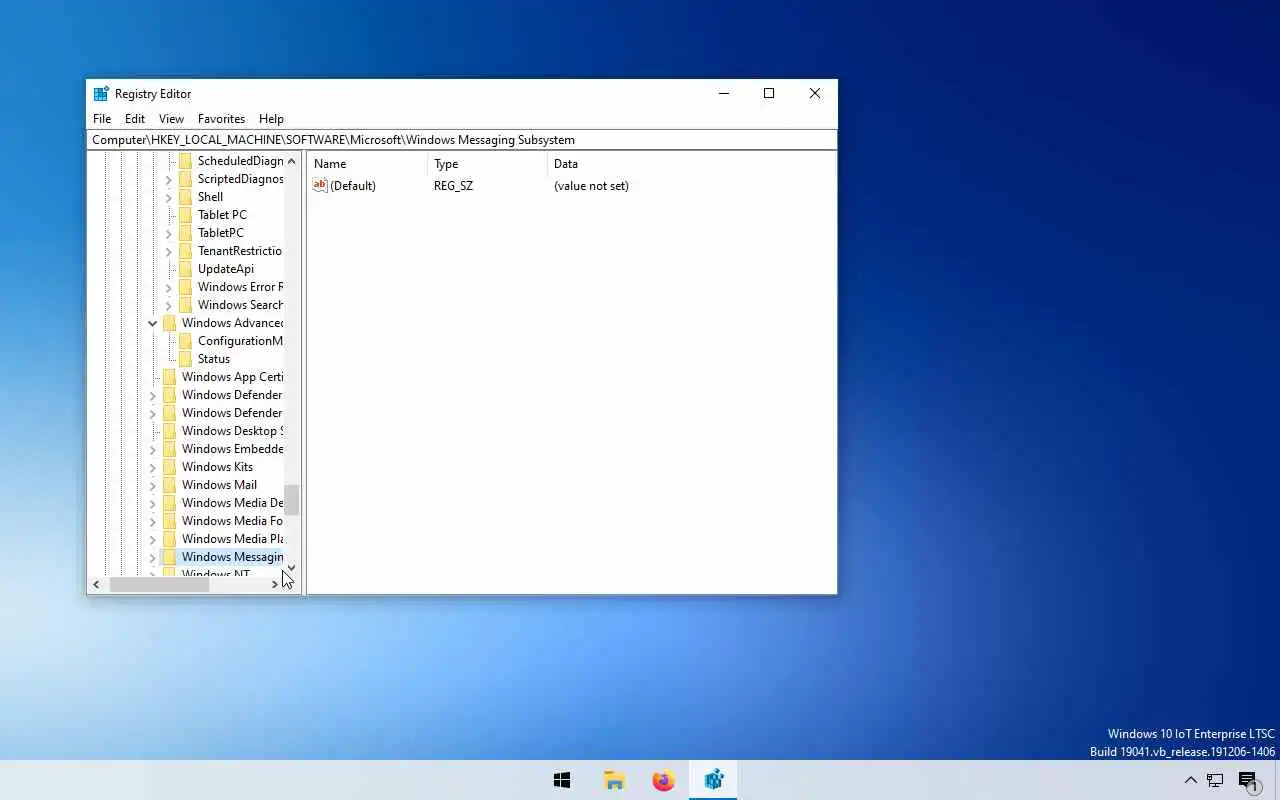Click the horizontal scrollbar right arrow

tap(275, 585)
